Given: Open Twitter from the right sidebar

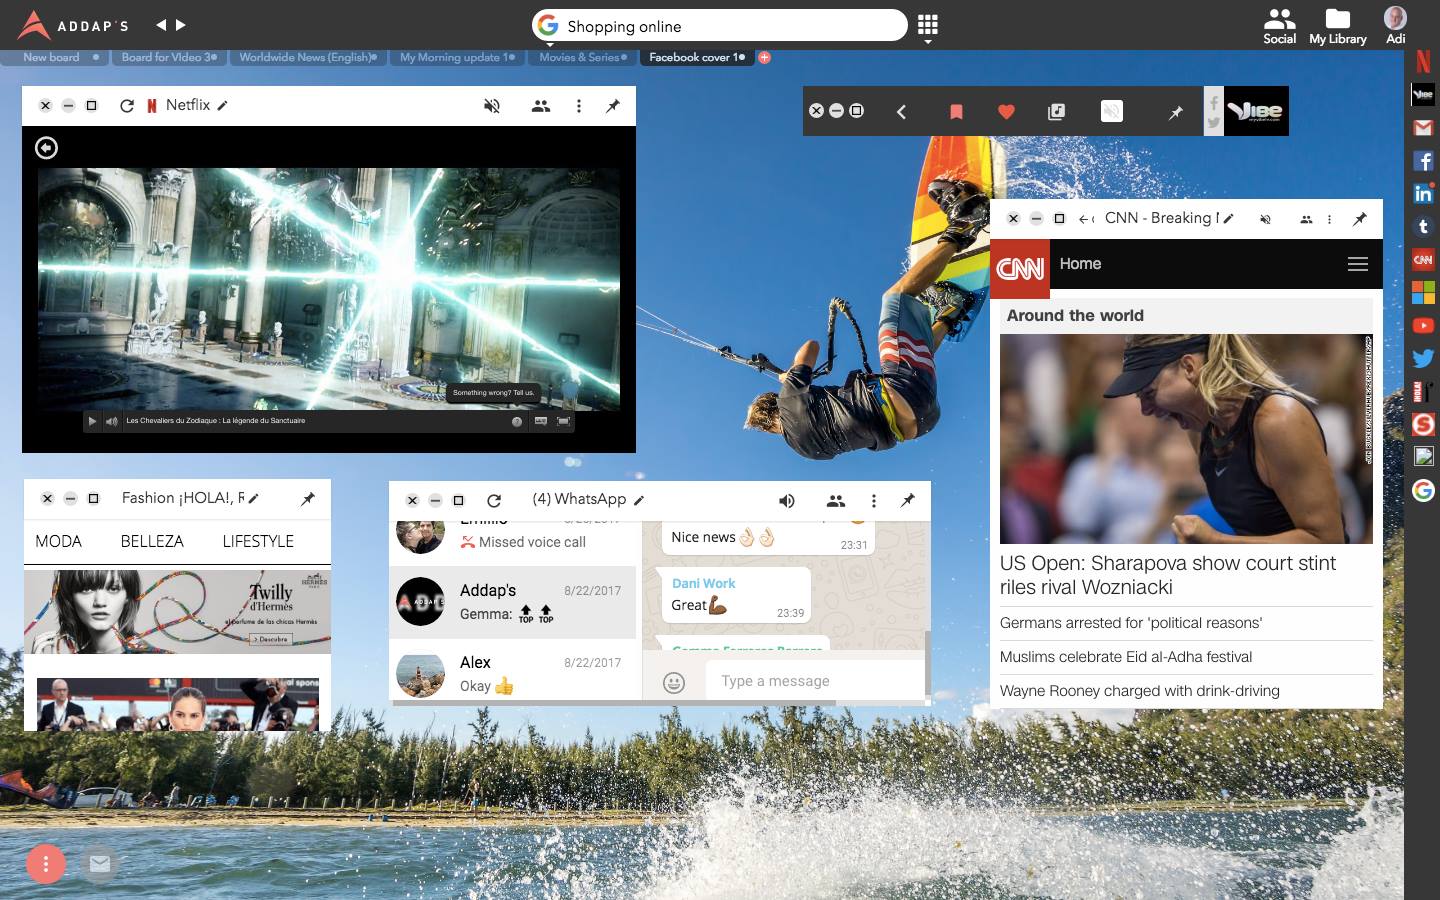Looking at the screenshot, I should pyautogui.click(x=1423, y=358).
